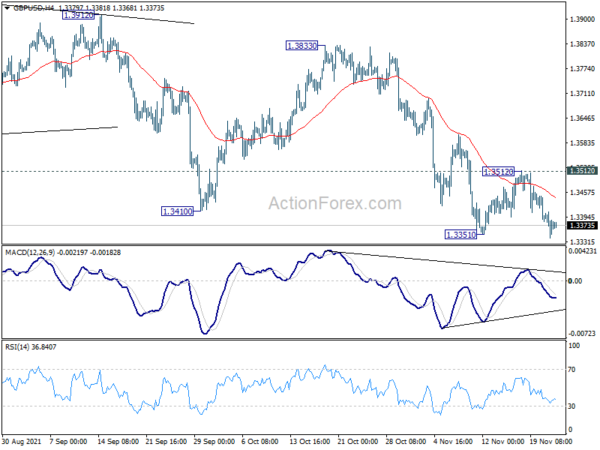This screenshot has width=600, height=450.
Task: Click the MACD -0.00723 scale value
Action: pyautogui.click(x=582, y=334)
